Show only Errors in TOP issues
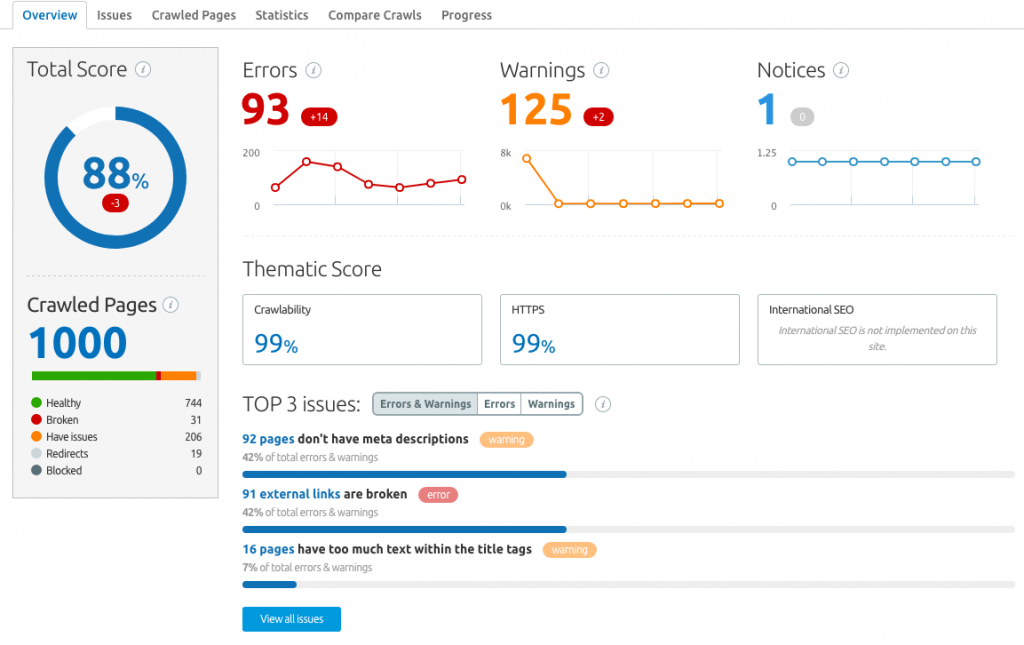Screen dimensions: 1024x645 tap(499, 404)
